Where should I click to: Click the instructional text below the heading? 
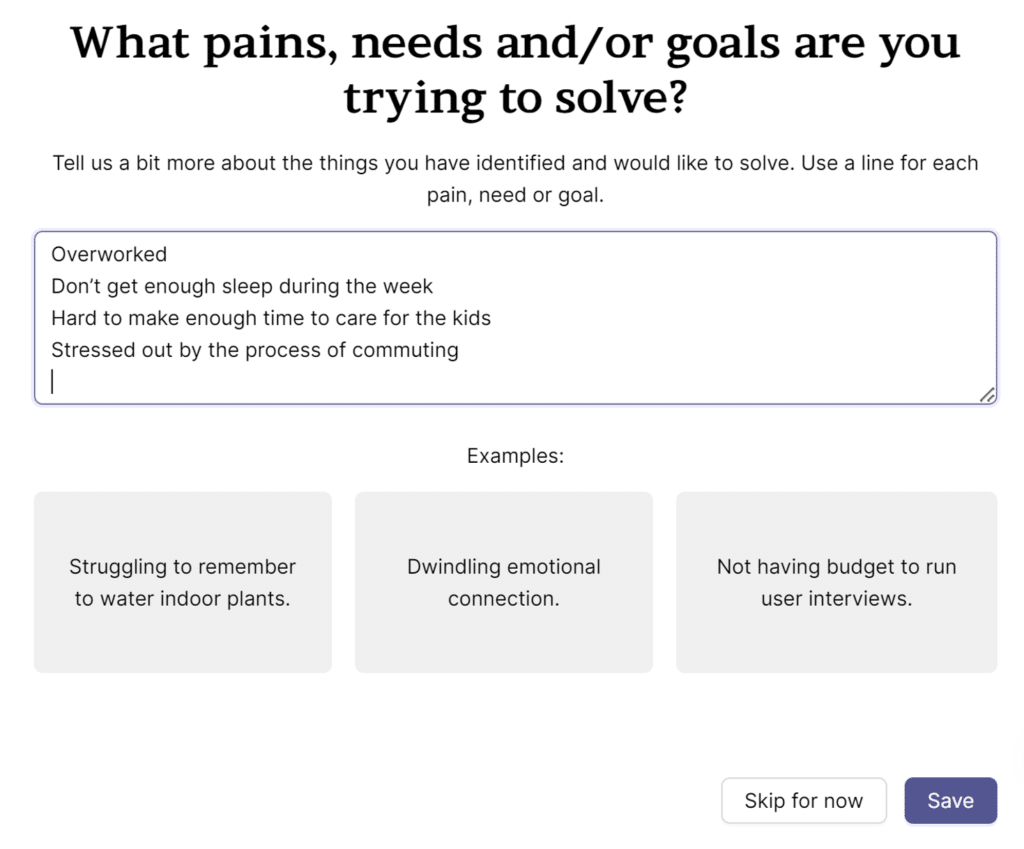pyautogui.click(x=514, y=178)
